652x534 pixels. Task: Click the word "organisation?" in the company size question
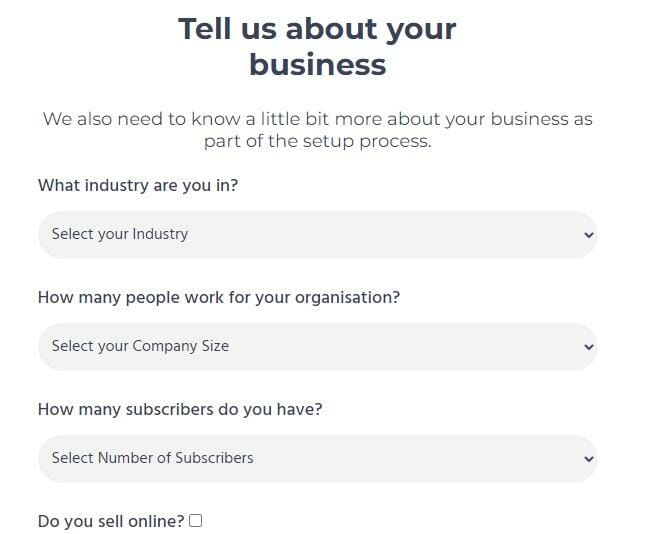347,297
